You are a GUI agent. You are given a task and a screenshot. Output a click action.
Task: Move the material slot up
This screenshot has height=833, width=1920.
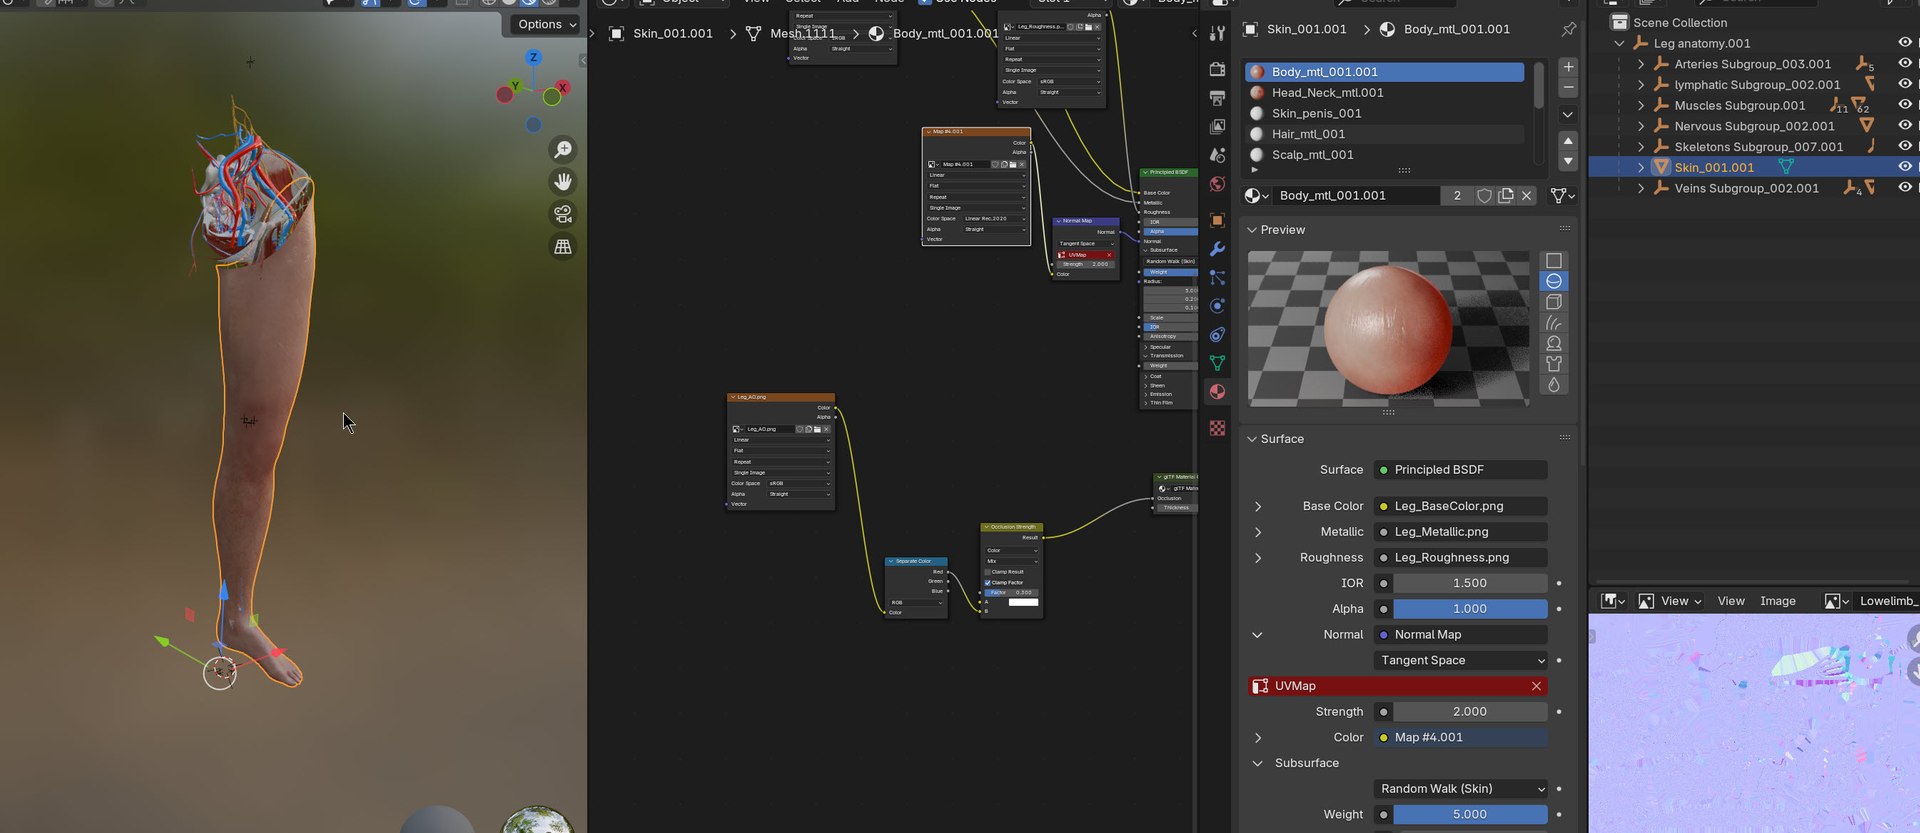(x=1568, y=140)
